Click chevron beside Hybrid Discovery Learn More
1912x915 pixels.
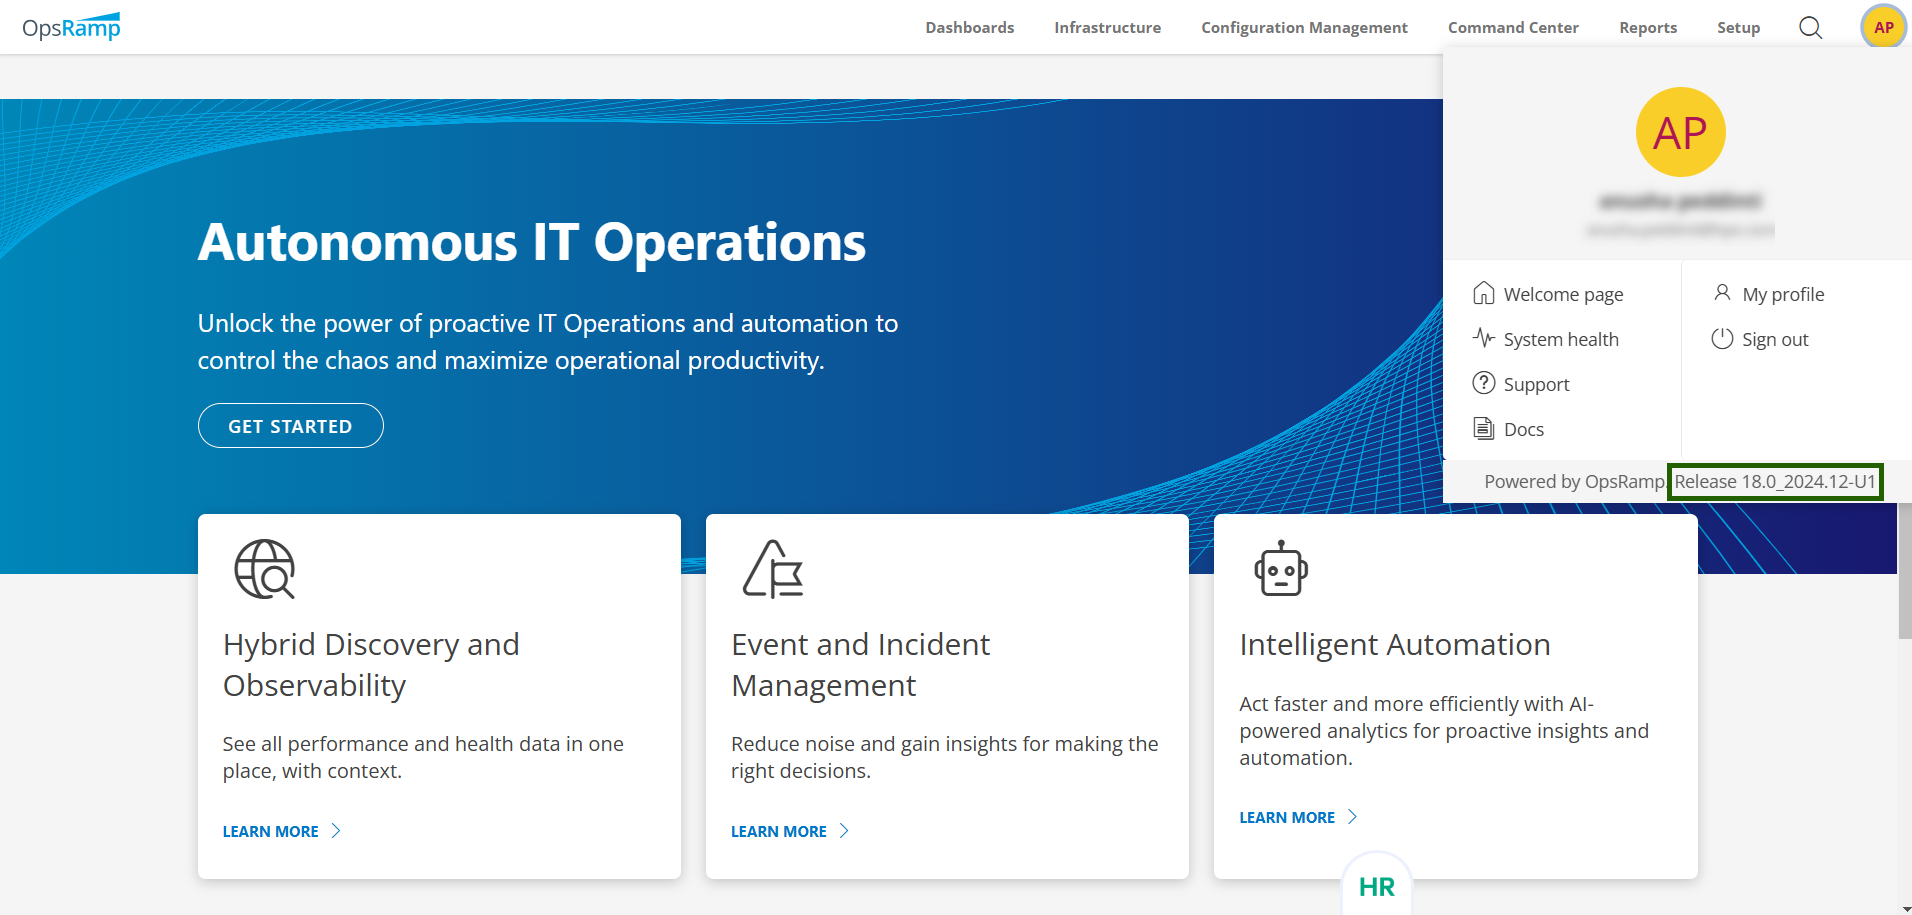336,831
